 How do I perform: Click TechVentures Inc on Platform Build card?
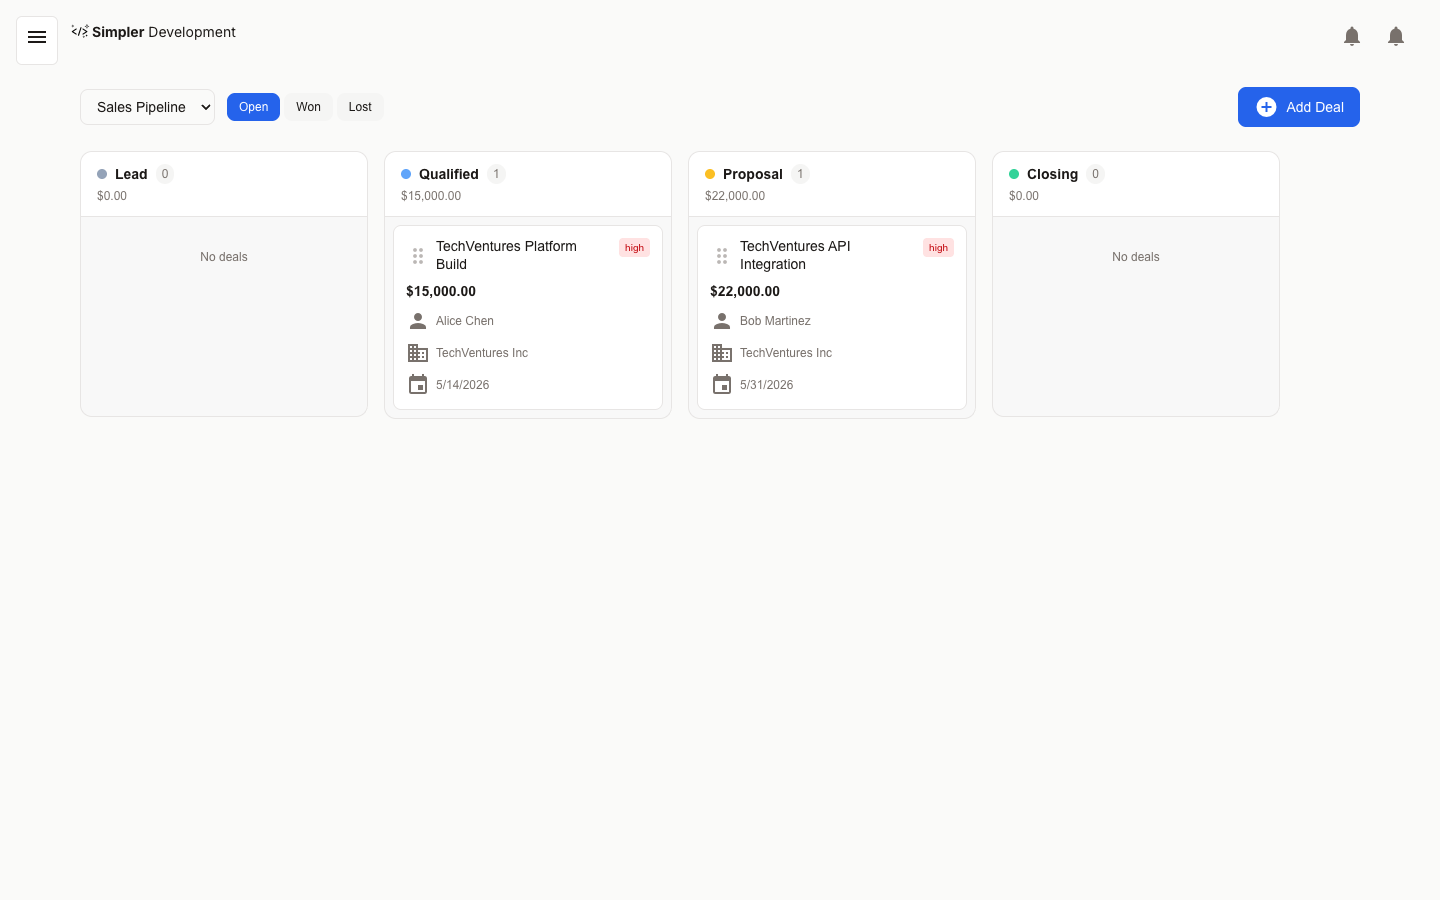(482, 353)
